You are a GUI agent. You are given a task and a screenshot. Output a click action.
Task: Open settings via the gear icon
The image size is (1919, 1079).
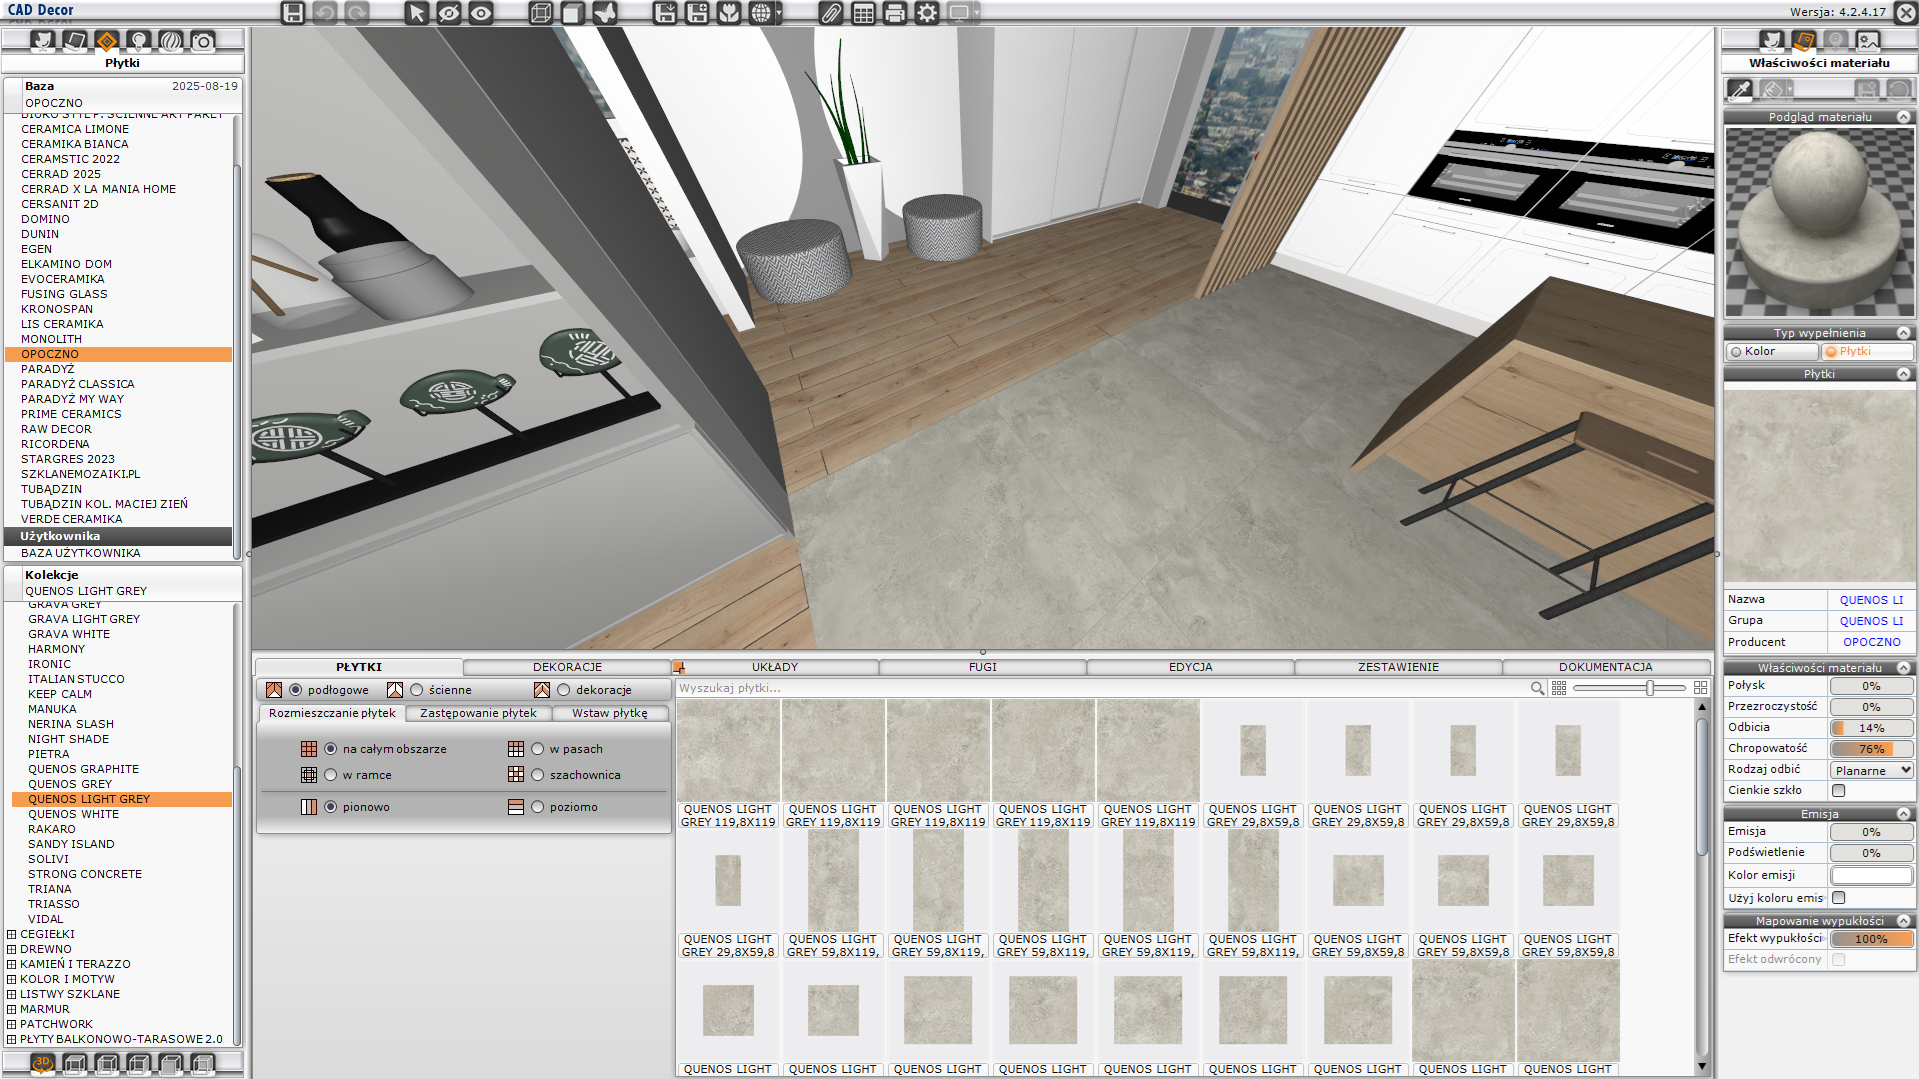click(927, 13)
